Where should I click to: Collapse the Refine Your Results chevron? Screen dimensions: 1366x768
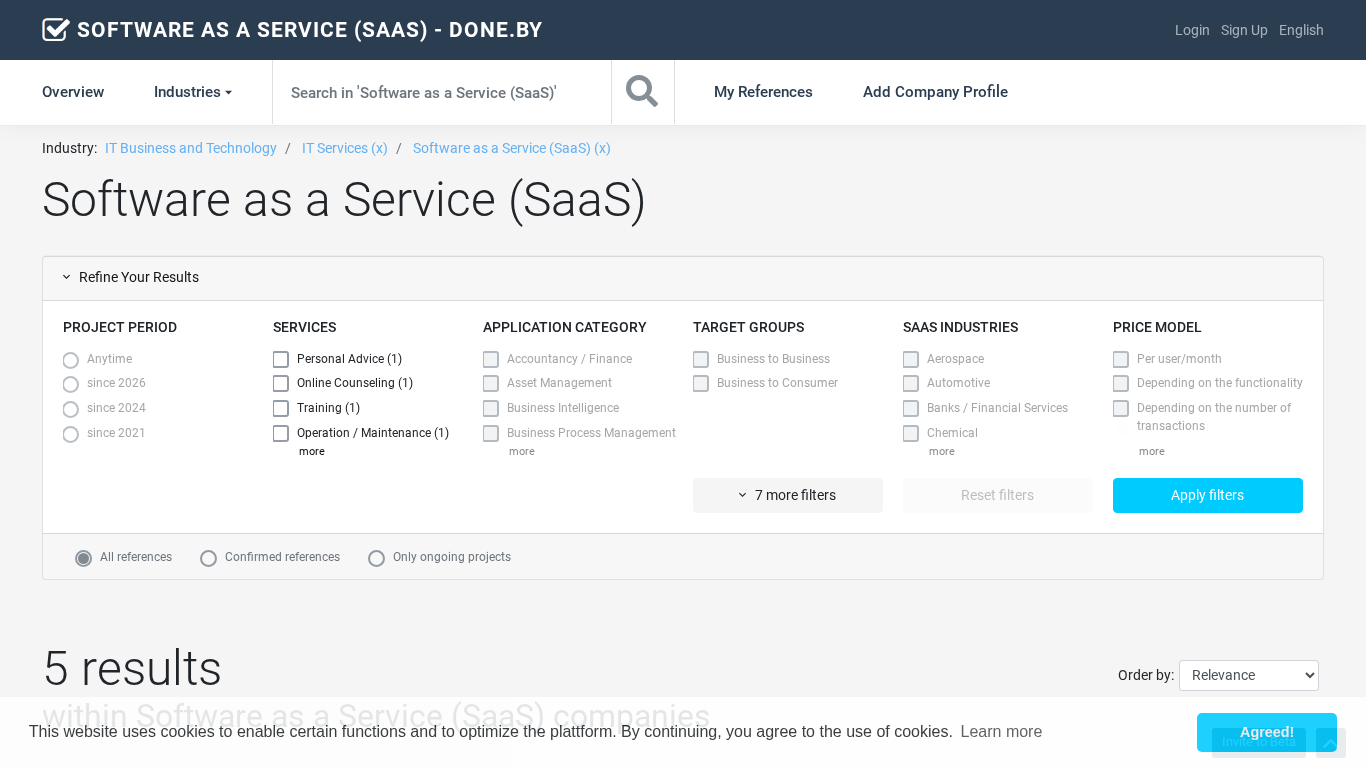pyautogui.click(x=67, y=278)
